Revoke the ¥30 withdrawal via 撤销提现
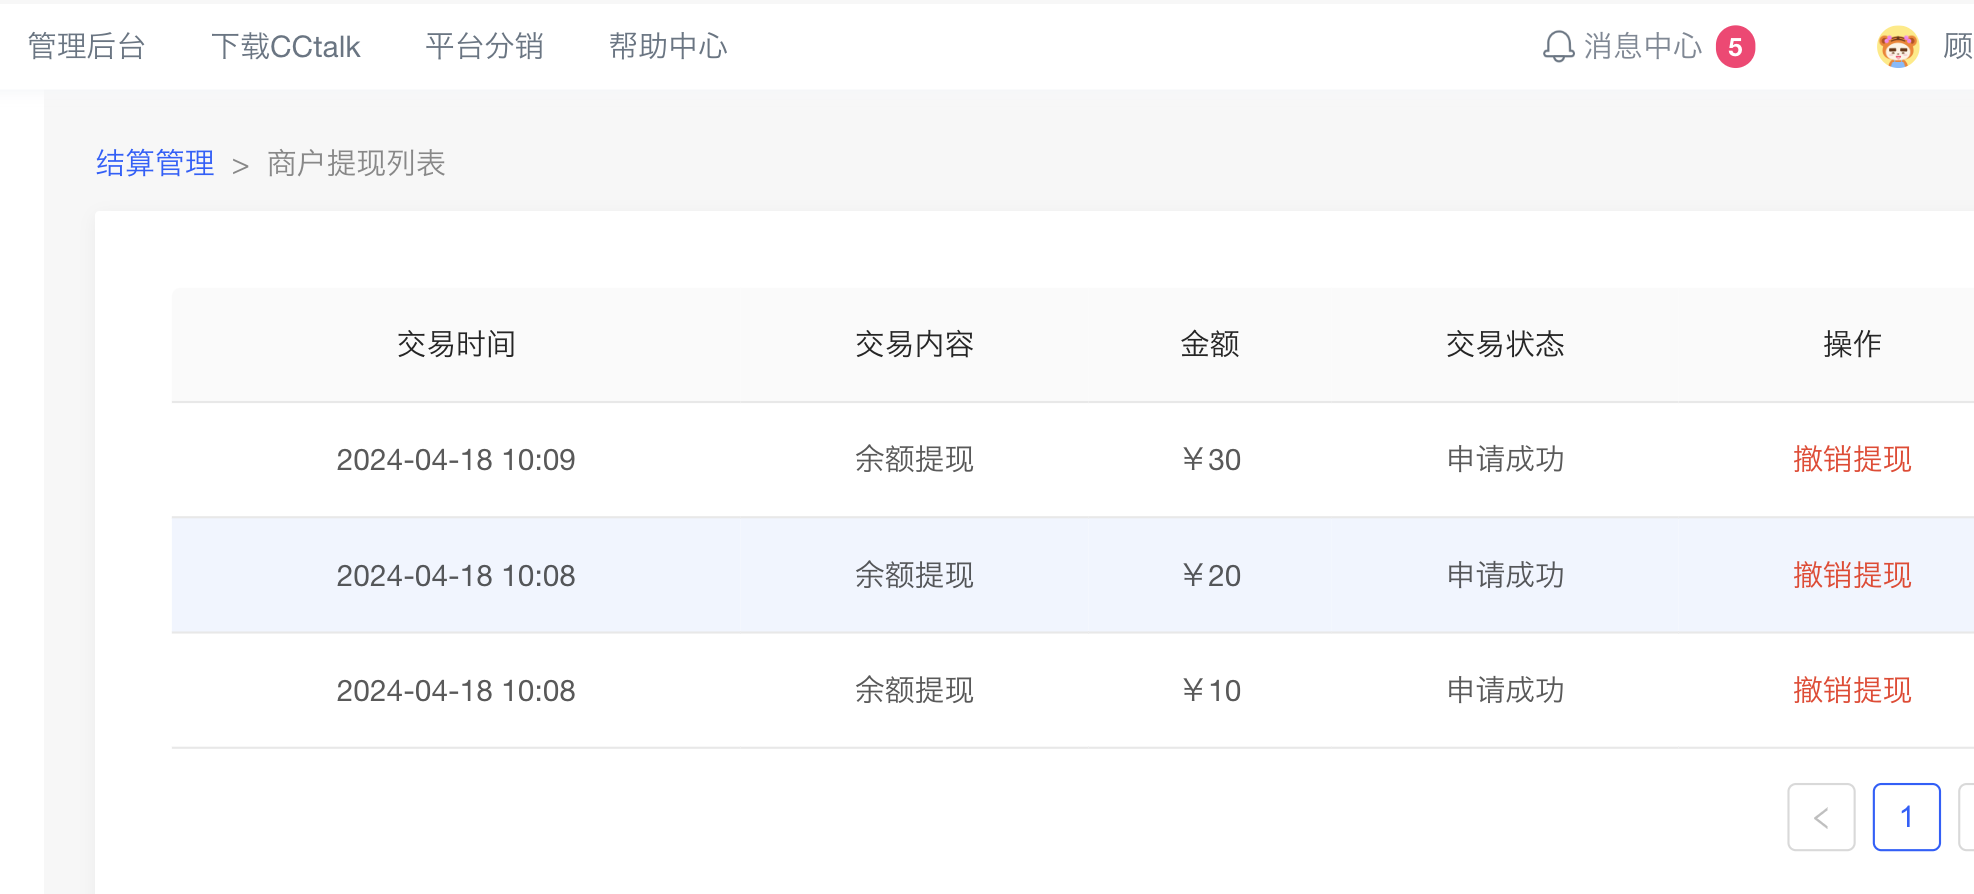Screen dimensions: 1974x894 [x=1852, y=459]
